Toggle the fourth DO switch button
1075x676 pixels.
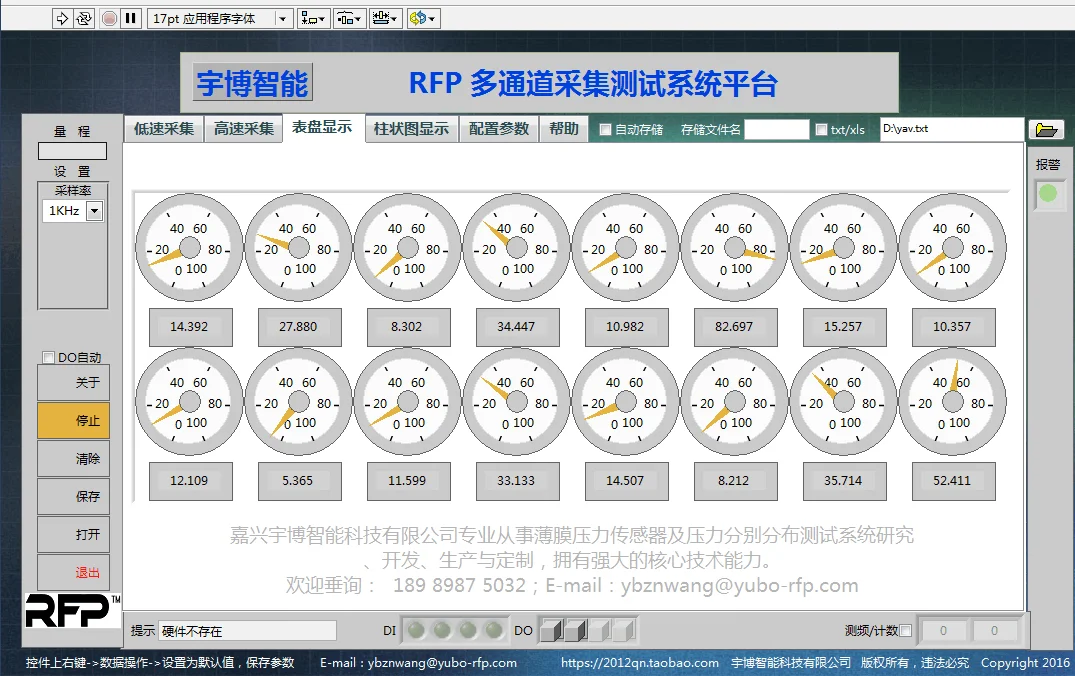(624, 630)
